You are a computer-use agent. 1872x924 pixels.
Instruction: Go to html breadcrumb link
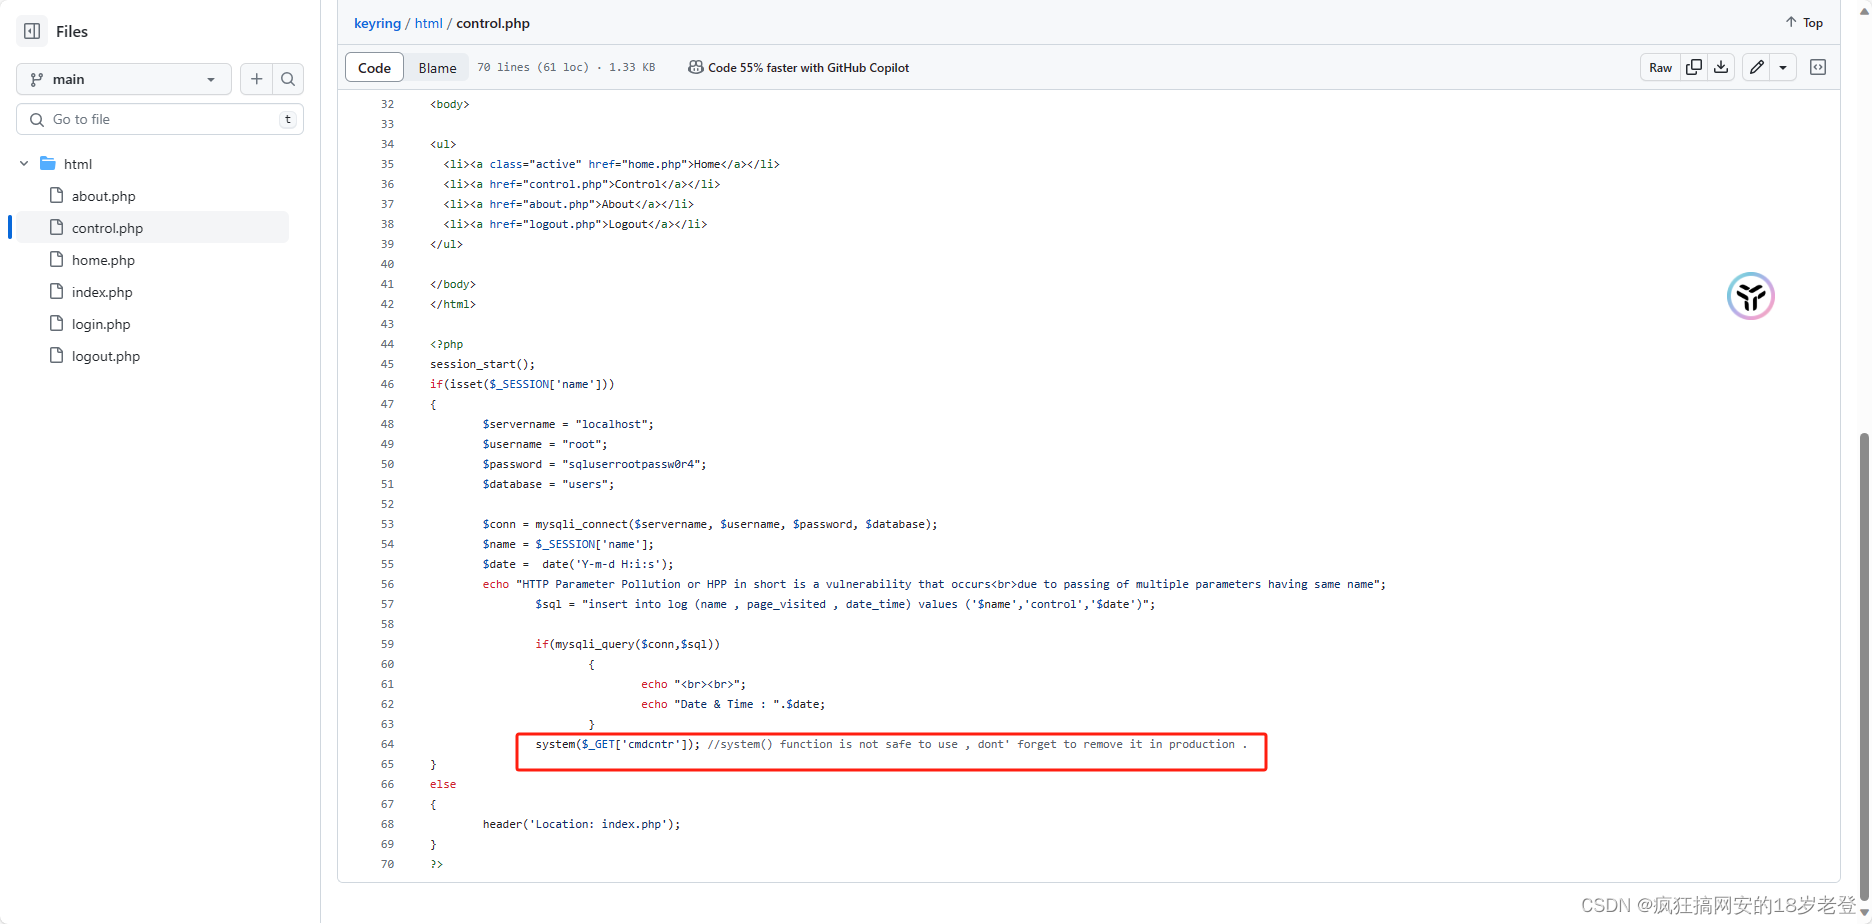click(428, 23)
